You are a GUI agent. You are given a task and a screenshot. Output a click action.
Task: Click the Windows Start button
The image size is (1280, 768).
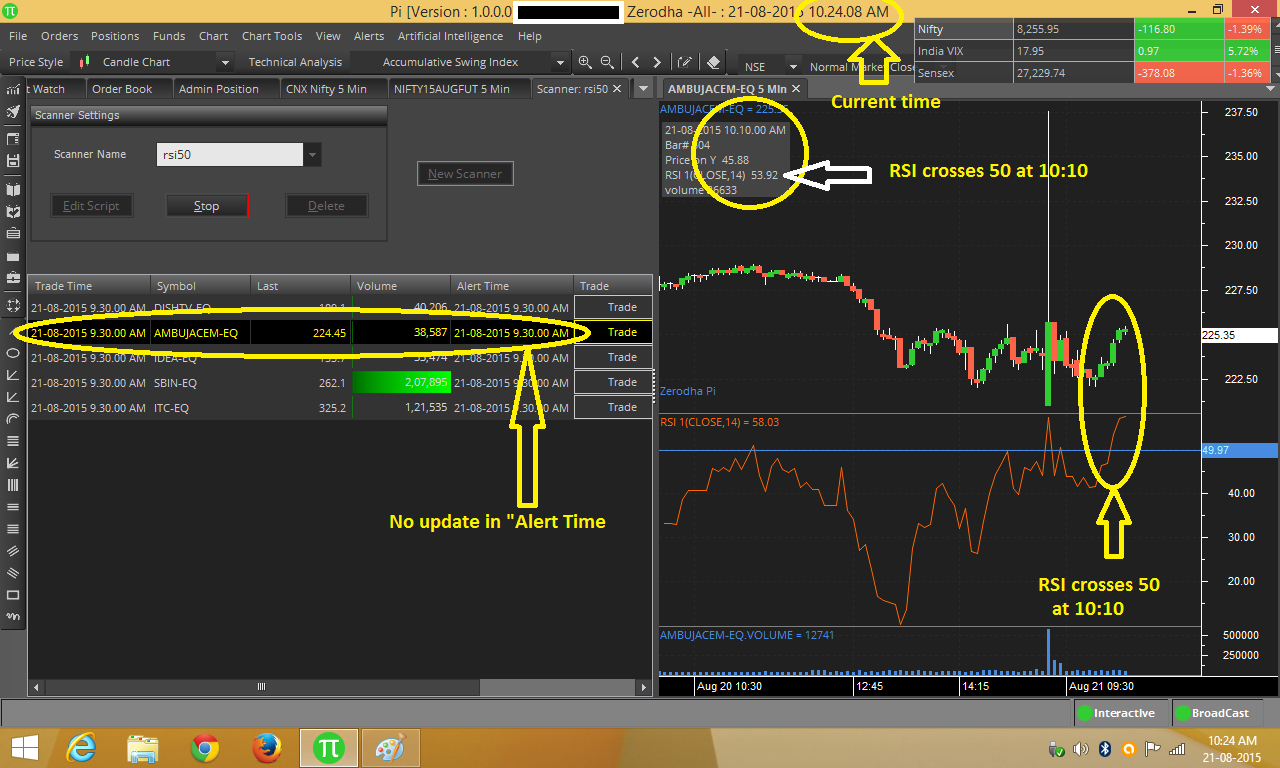click(x=24, y=747)
